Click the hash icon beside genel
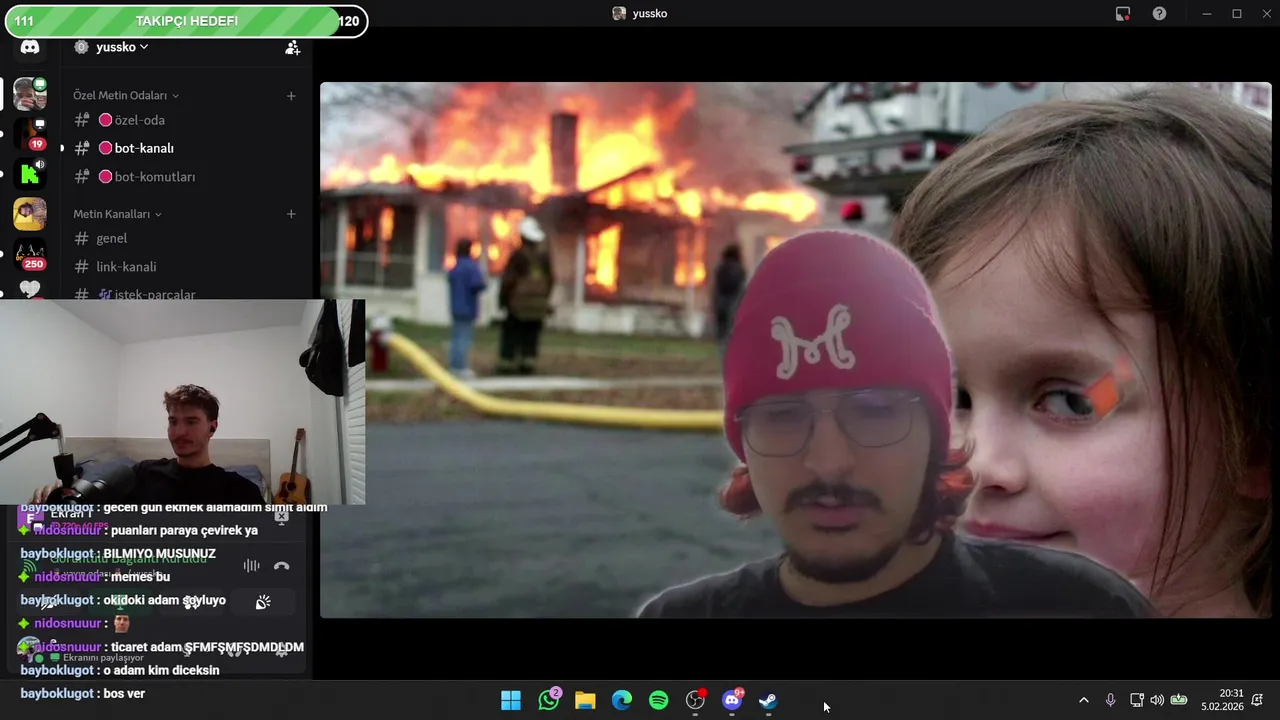1280x720 pixels. coord(82,238)
